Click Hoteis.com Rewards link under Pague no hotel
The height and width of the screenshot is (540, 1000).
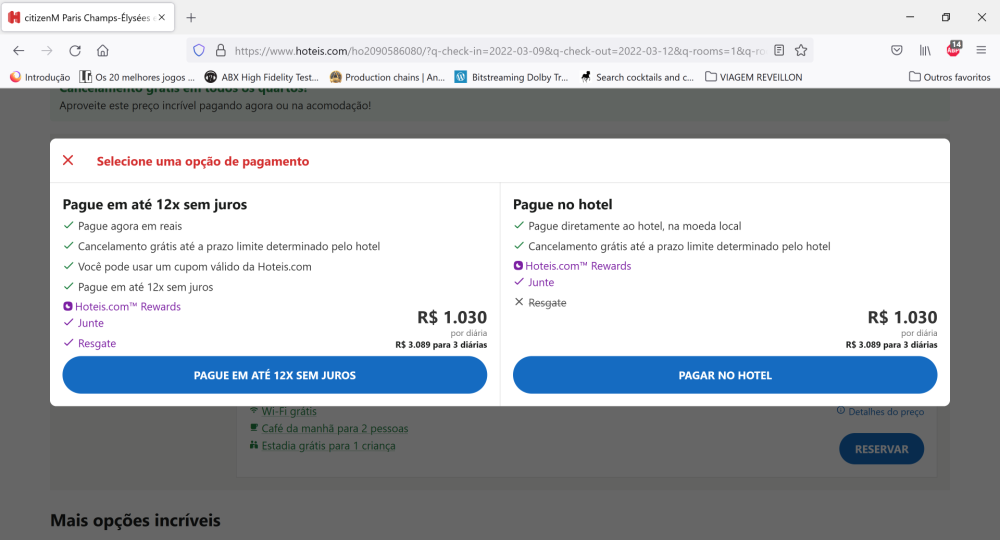click(x=577, y=266)
